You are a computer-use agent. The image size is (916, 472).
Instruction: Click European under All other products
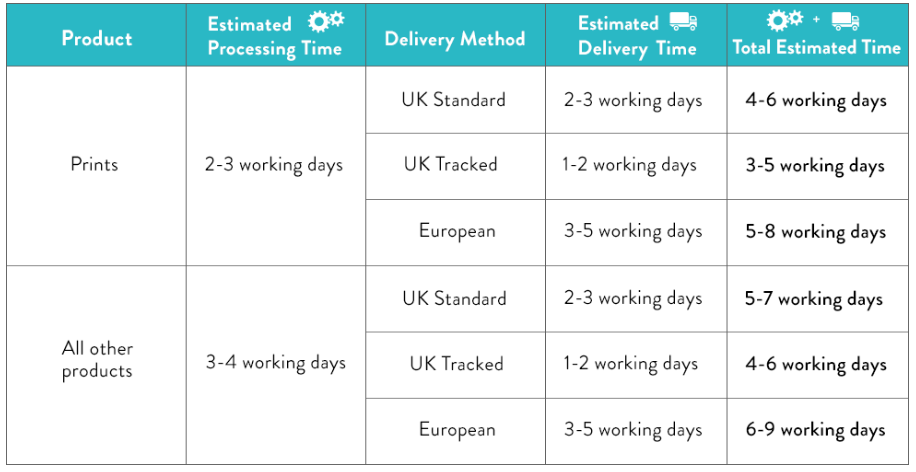tap(457, 431)
